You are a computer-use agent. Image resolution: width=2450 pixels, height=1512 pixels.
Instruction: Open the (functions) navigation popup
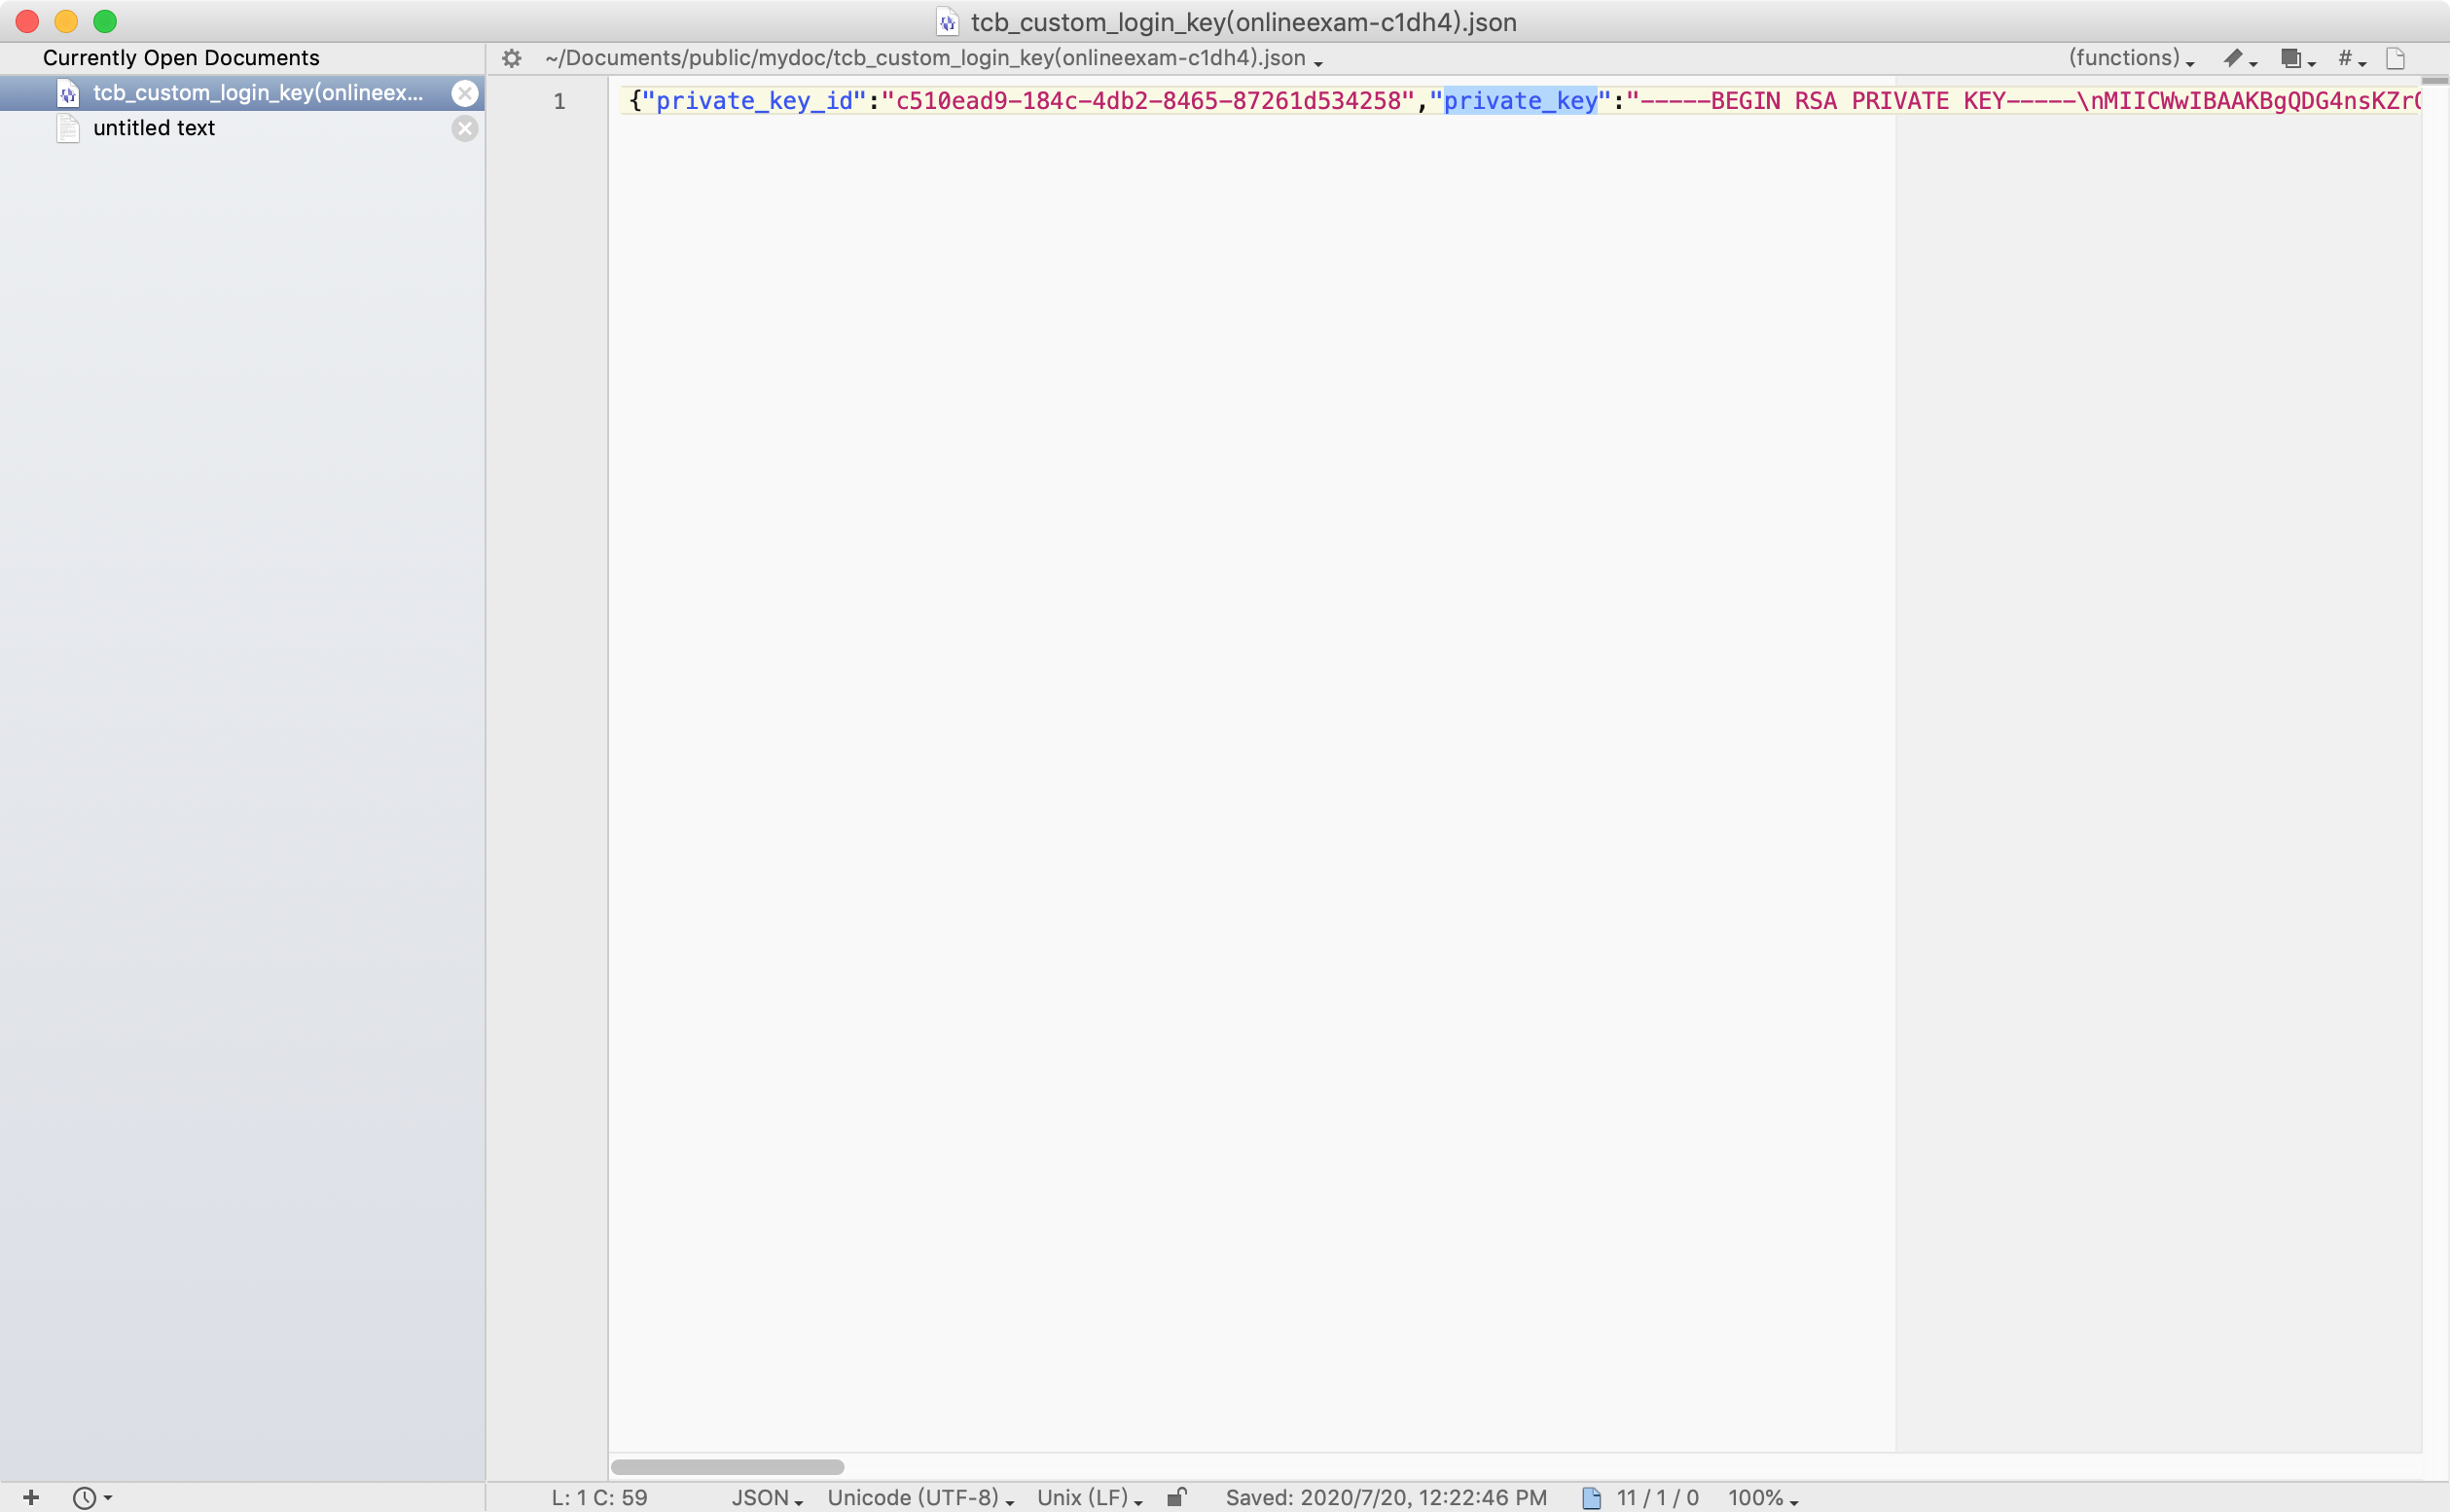click(2130, 58)
